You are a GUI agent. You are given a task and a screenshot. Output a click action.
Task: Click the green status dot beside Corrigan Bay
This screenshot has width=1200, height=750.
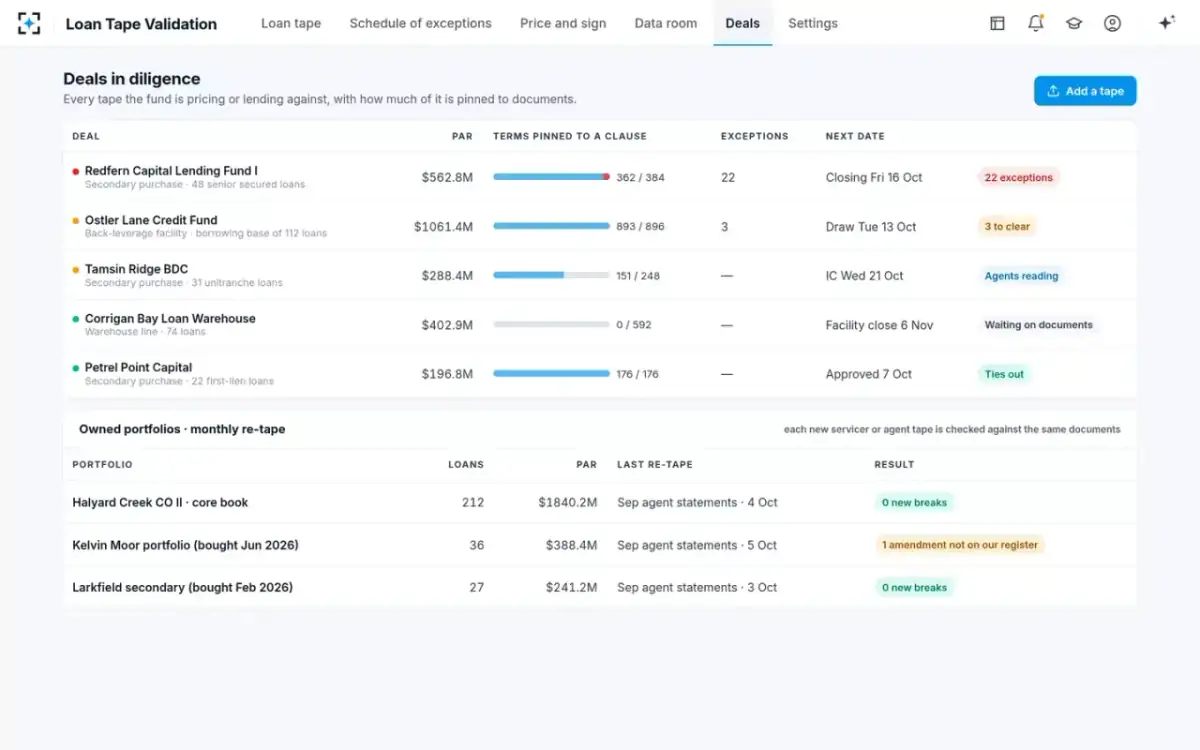[76, 318]
